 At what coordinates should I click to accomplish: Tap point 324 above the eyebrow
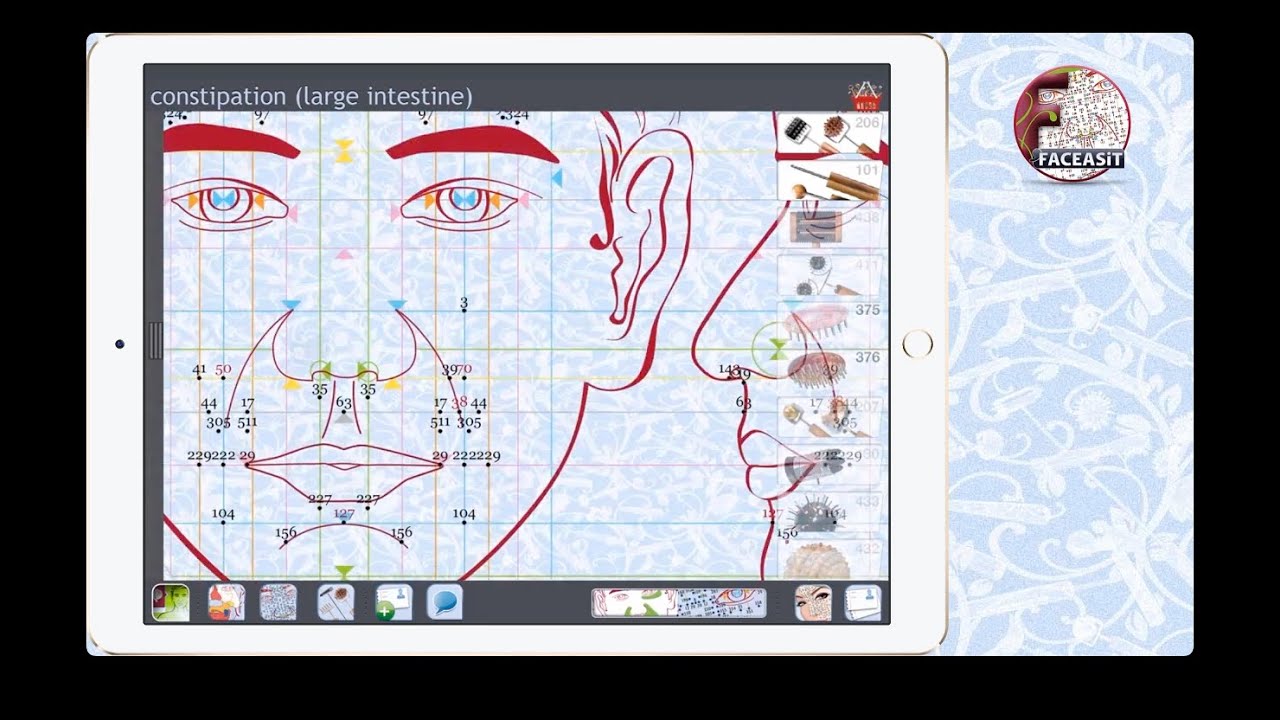point(515,116)
